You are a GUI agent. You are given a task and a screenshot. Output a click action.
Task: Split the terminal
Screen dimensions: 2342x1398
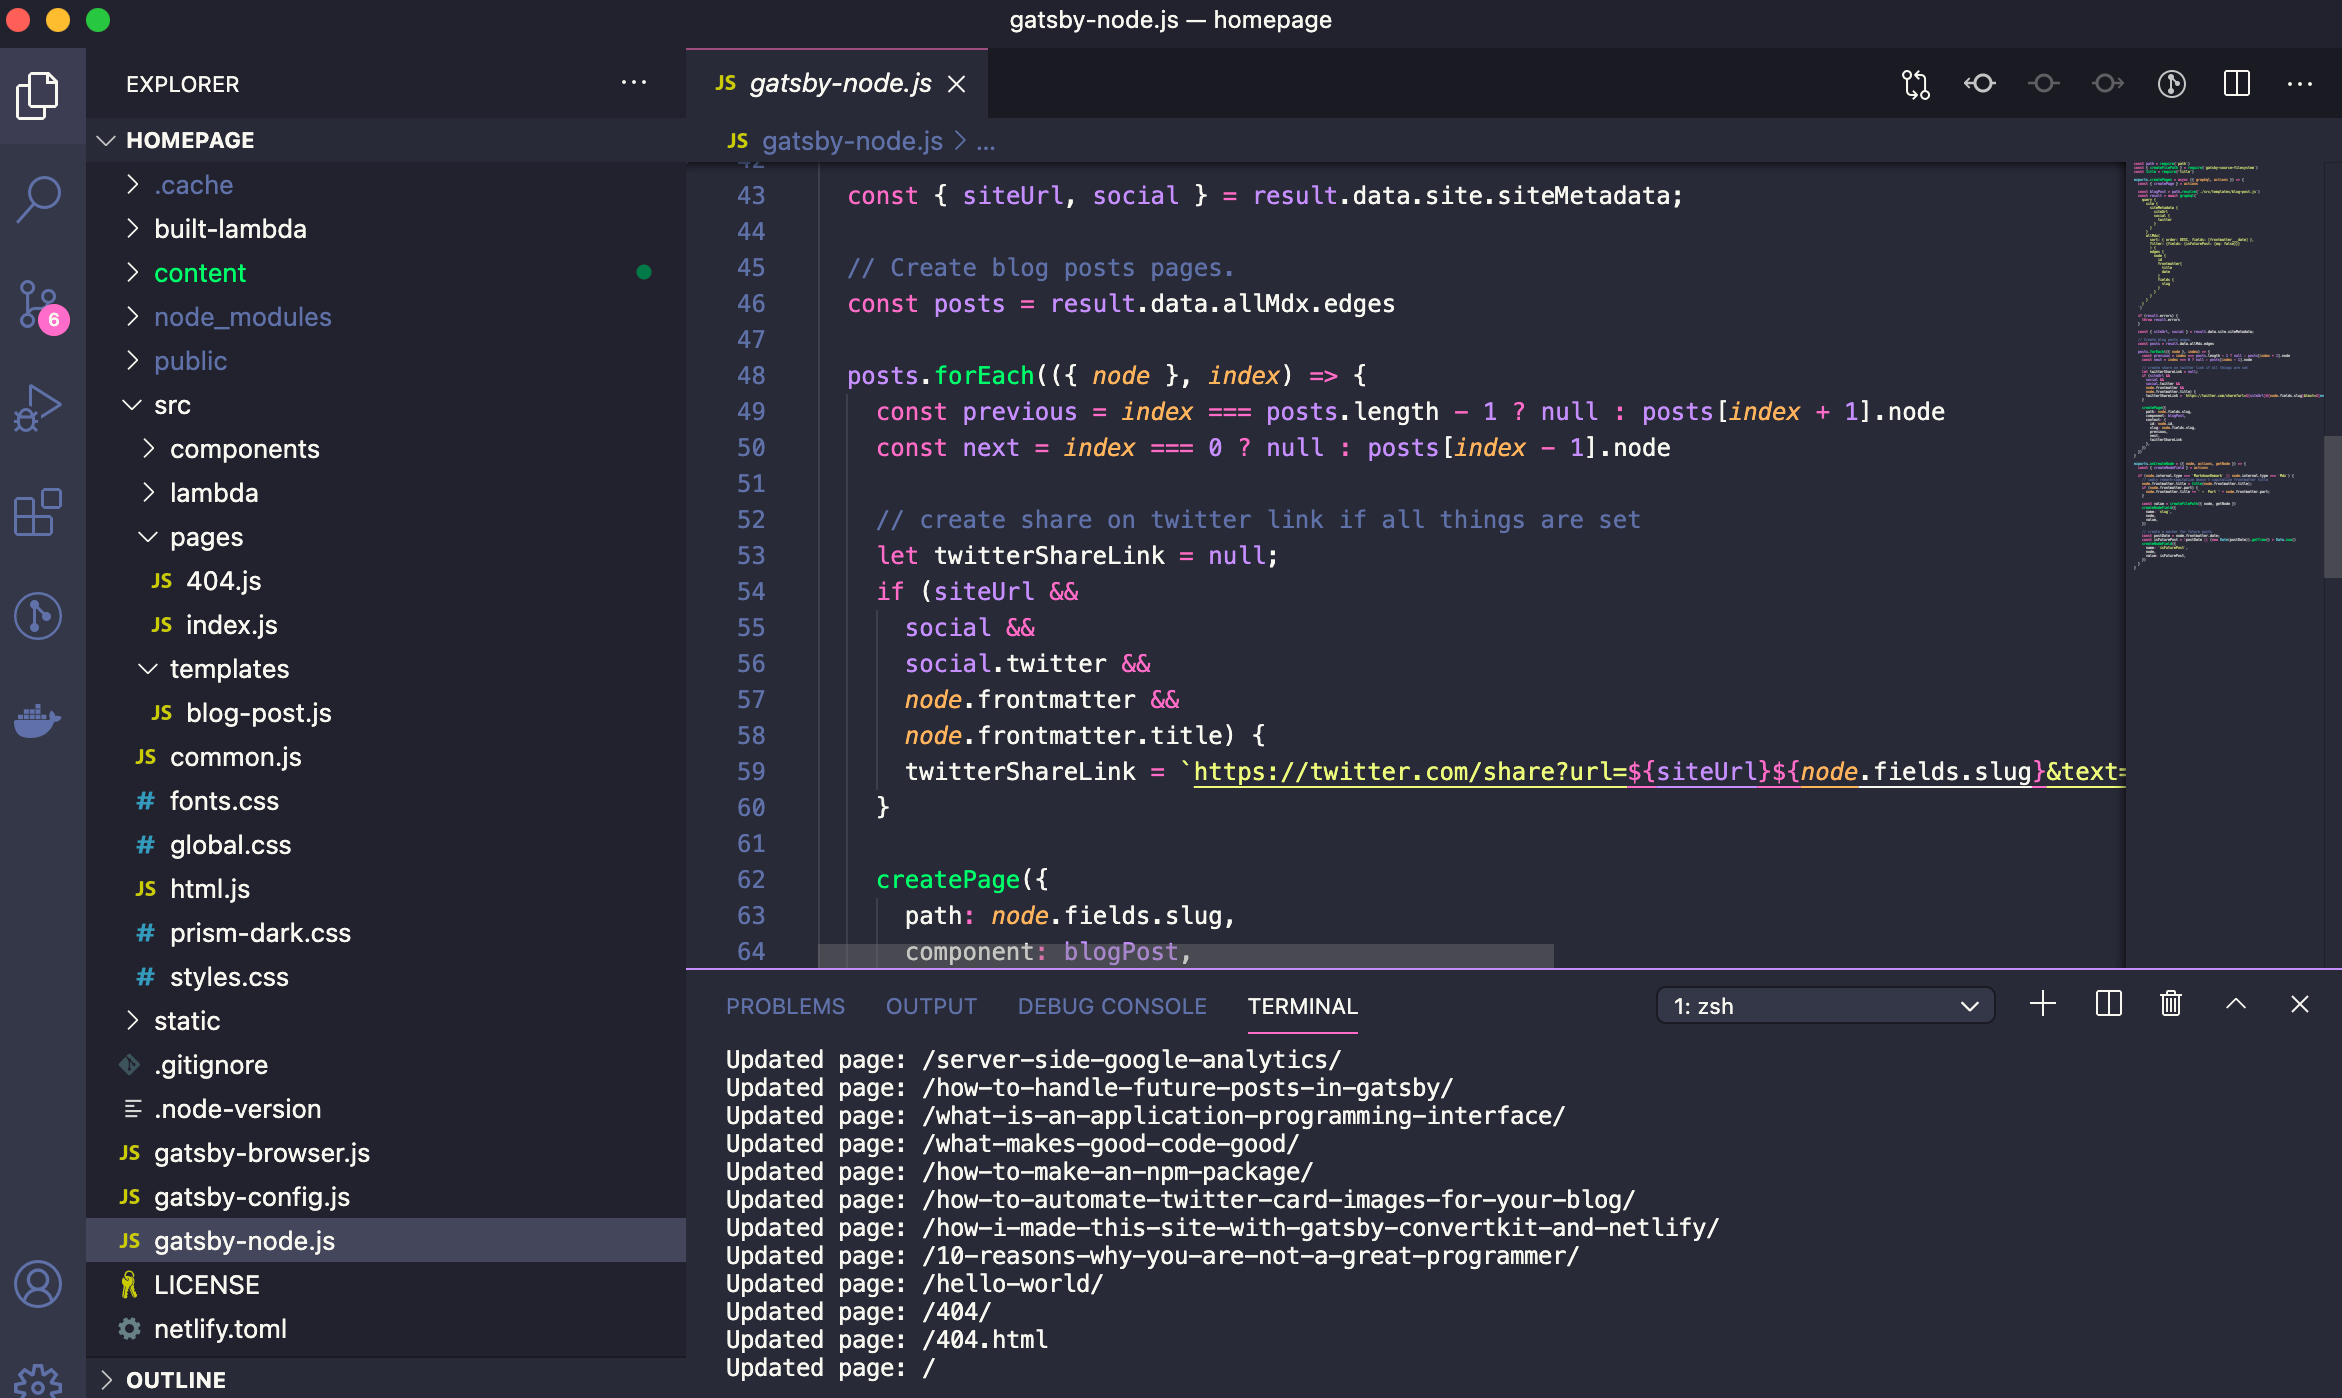point(2108,1005)
